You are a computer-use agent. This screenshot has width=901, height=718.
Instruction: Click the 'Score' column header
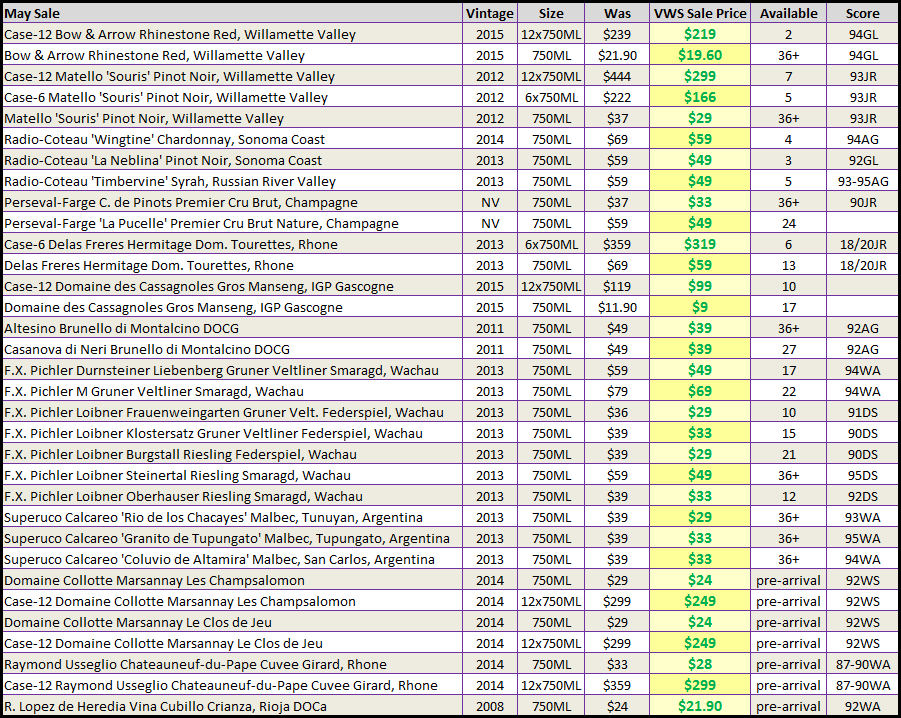863,13
